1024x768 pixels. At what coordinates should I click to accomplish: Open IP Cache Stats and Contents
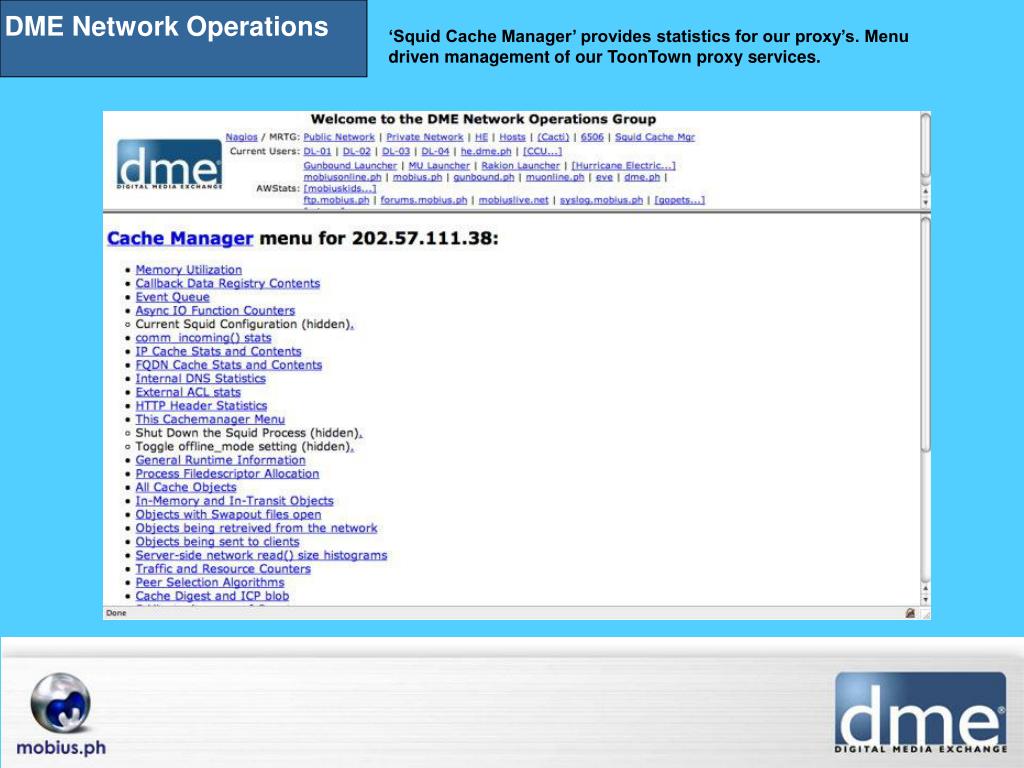(x=219, y=351)
